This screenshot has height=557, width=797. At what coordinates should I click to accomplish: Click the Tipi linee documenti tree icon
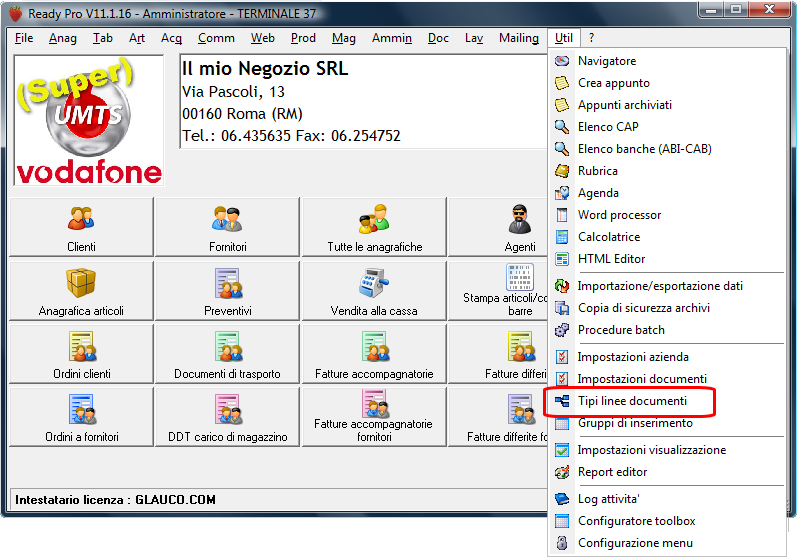[x=562, y=401]
